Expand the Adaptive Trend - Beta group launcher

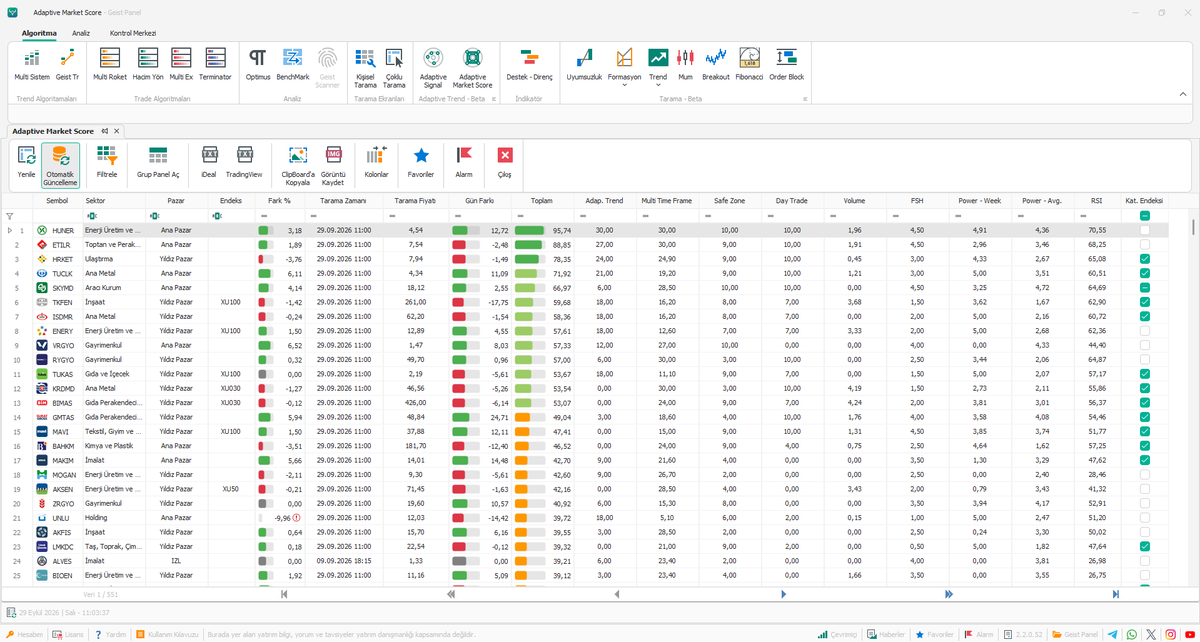[493, 99]
